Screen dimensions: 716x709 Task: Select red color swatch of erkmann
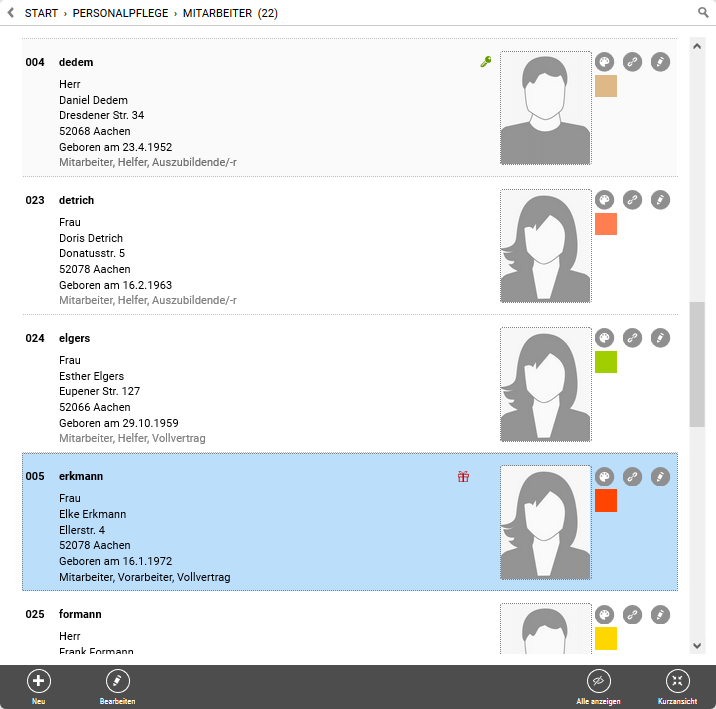tap(606, 500)
